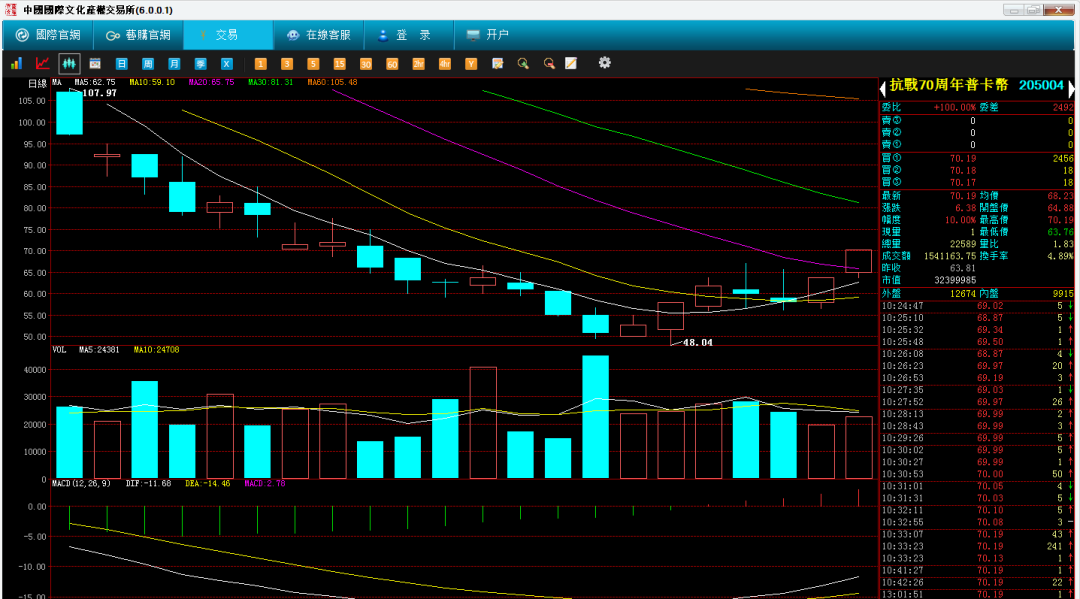Click instrument name 抗戰70周年普卡幣
This screenshot has height=599, width=1080.
tap(948, 85)
